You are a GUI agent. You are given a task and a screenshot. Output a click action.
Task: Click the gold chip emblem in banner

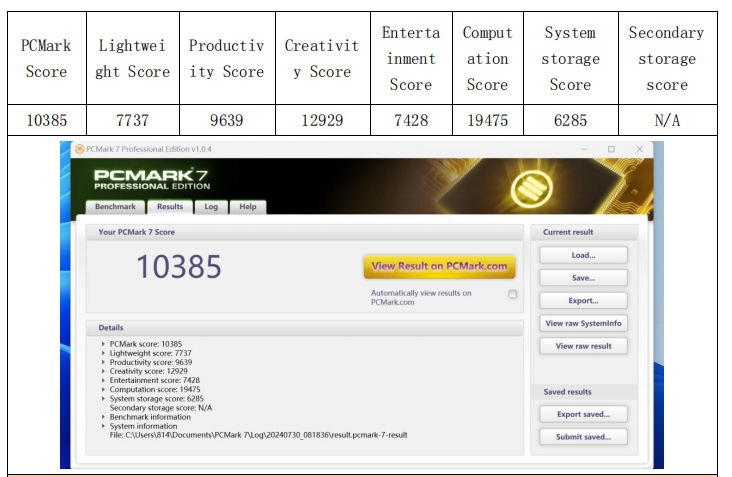coord(526,186)
